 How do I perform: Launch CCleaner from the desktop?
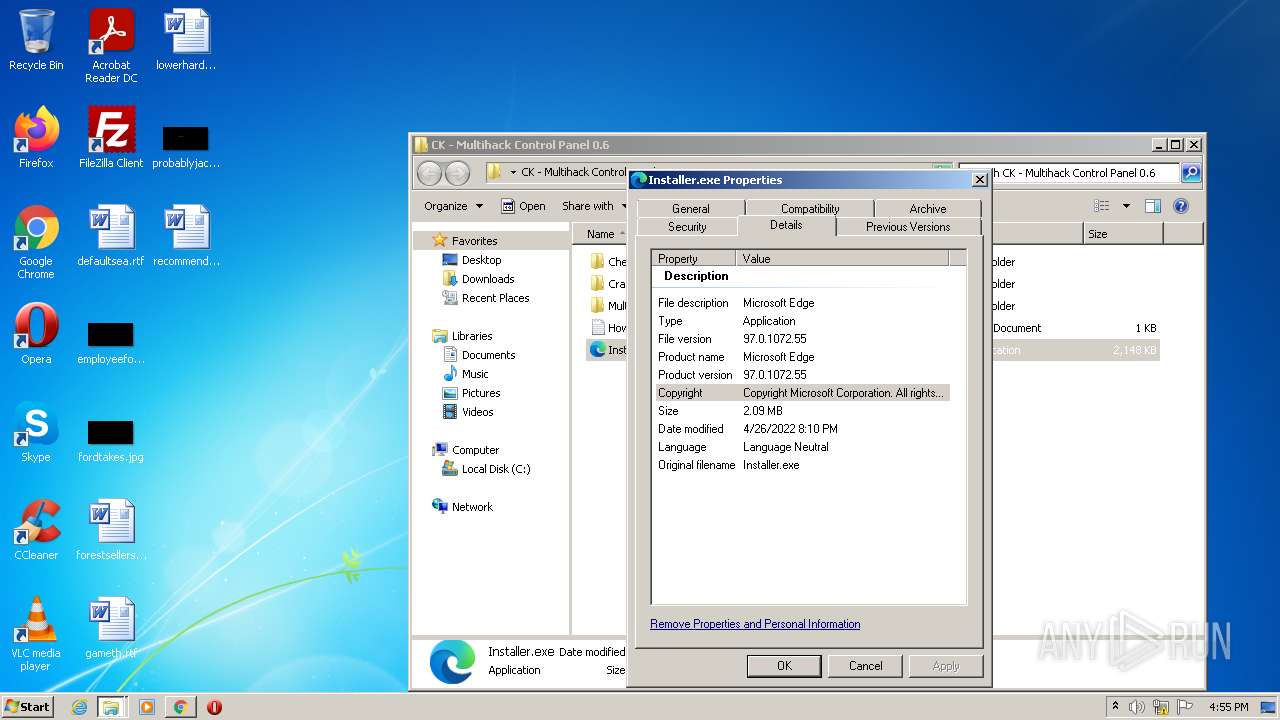[x=36, y=530]
